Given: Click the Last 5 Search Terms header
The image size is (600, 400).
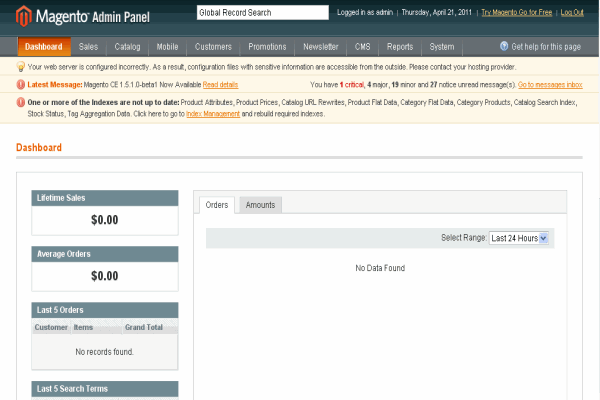Looking at the screenshot, I should coord(105,389).
